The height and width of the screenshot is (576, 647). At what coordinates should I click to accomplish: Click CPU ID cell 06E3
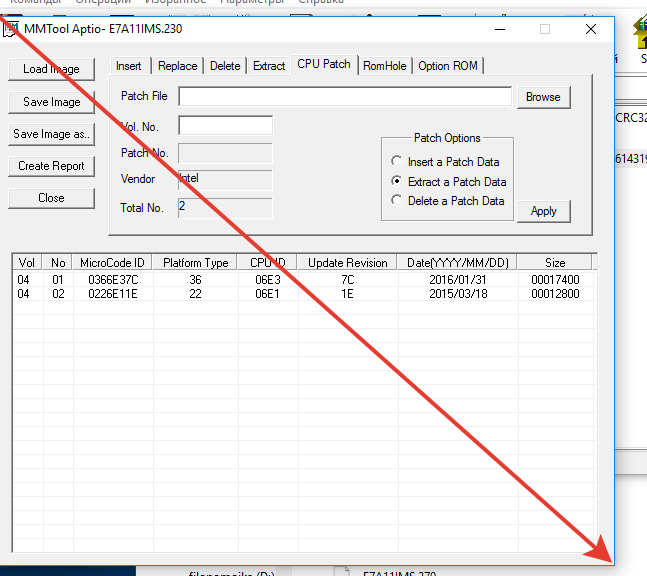pyautogui.click(x=268, y=280)
